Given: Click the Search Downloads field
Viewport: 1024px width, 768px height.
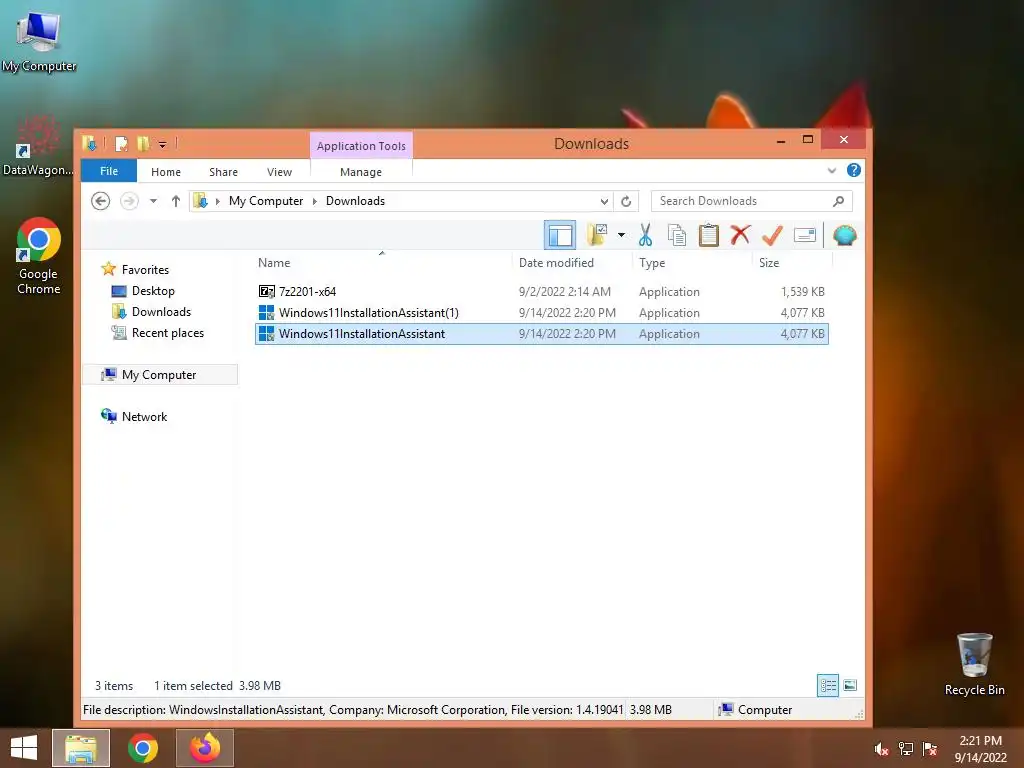Looking at the screenshot, I should coord(752,201).
